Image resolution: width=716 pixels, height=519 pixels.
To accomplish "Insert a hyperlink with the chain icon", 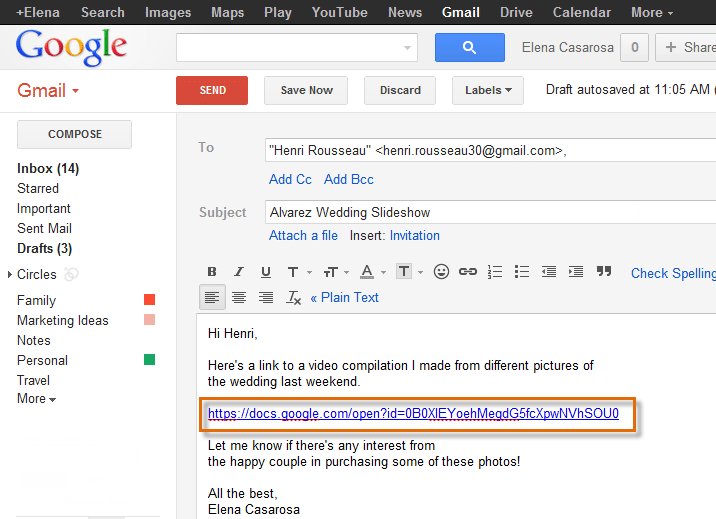I will coord(468,272).
